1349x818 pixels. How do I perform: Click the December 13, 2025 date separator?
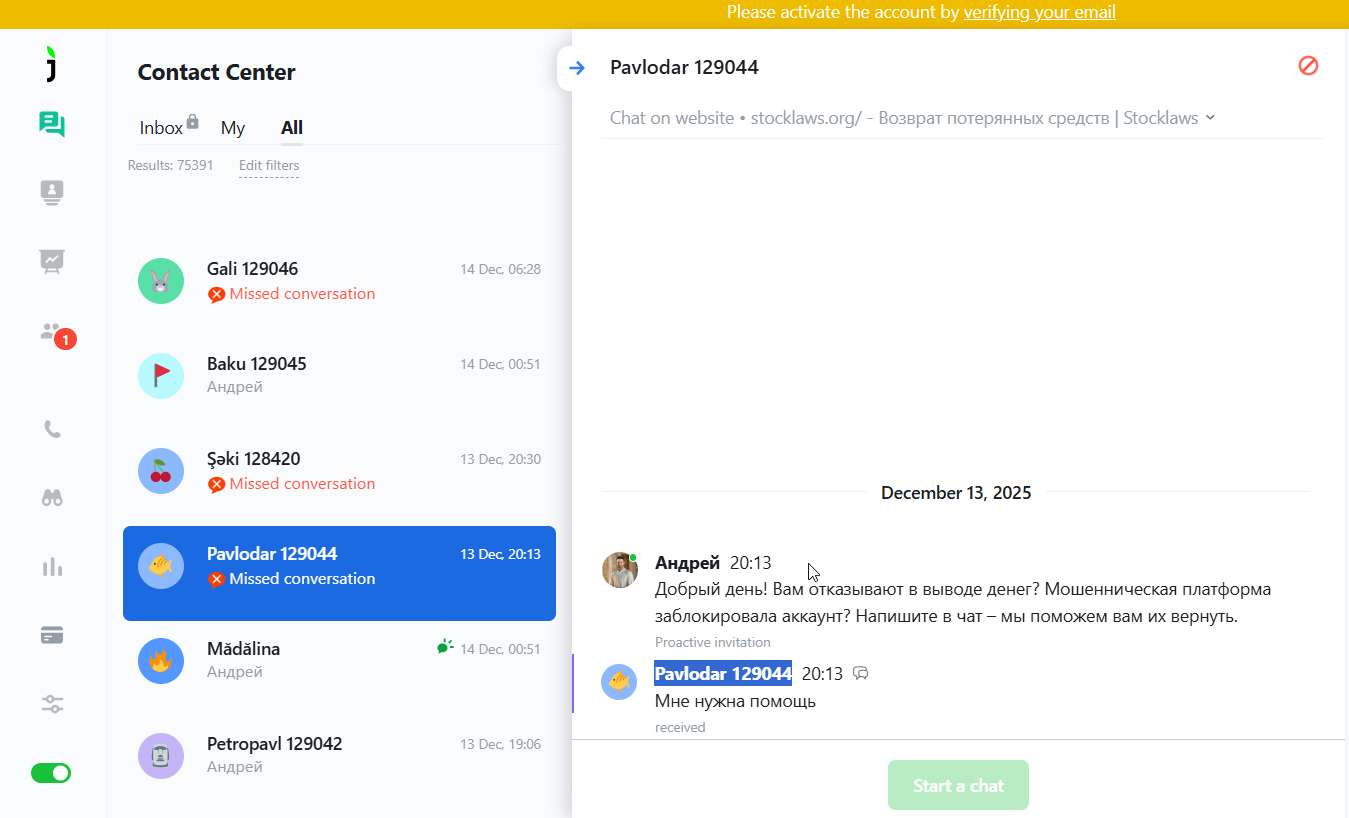click(956, 492)
